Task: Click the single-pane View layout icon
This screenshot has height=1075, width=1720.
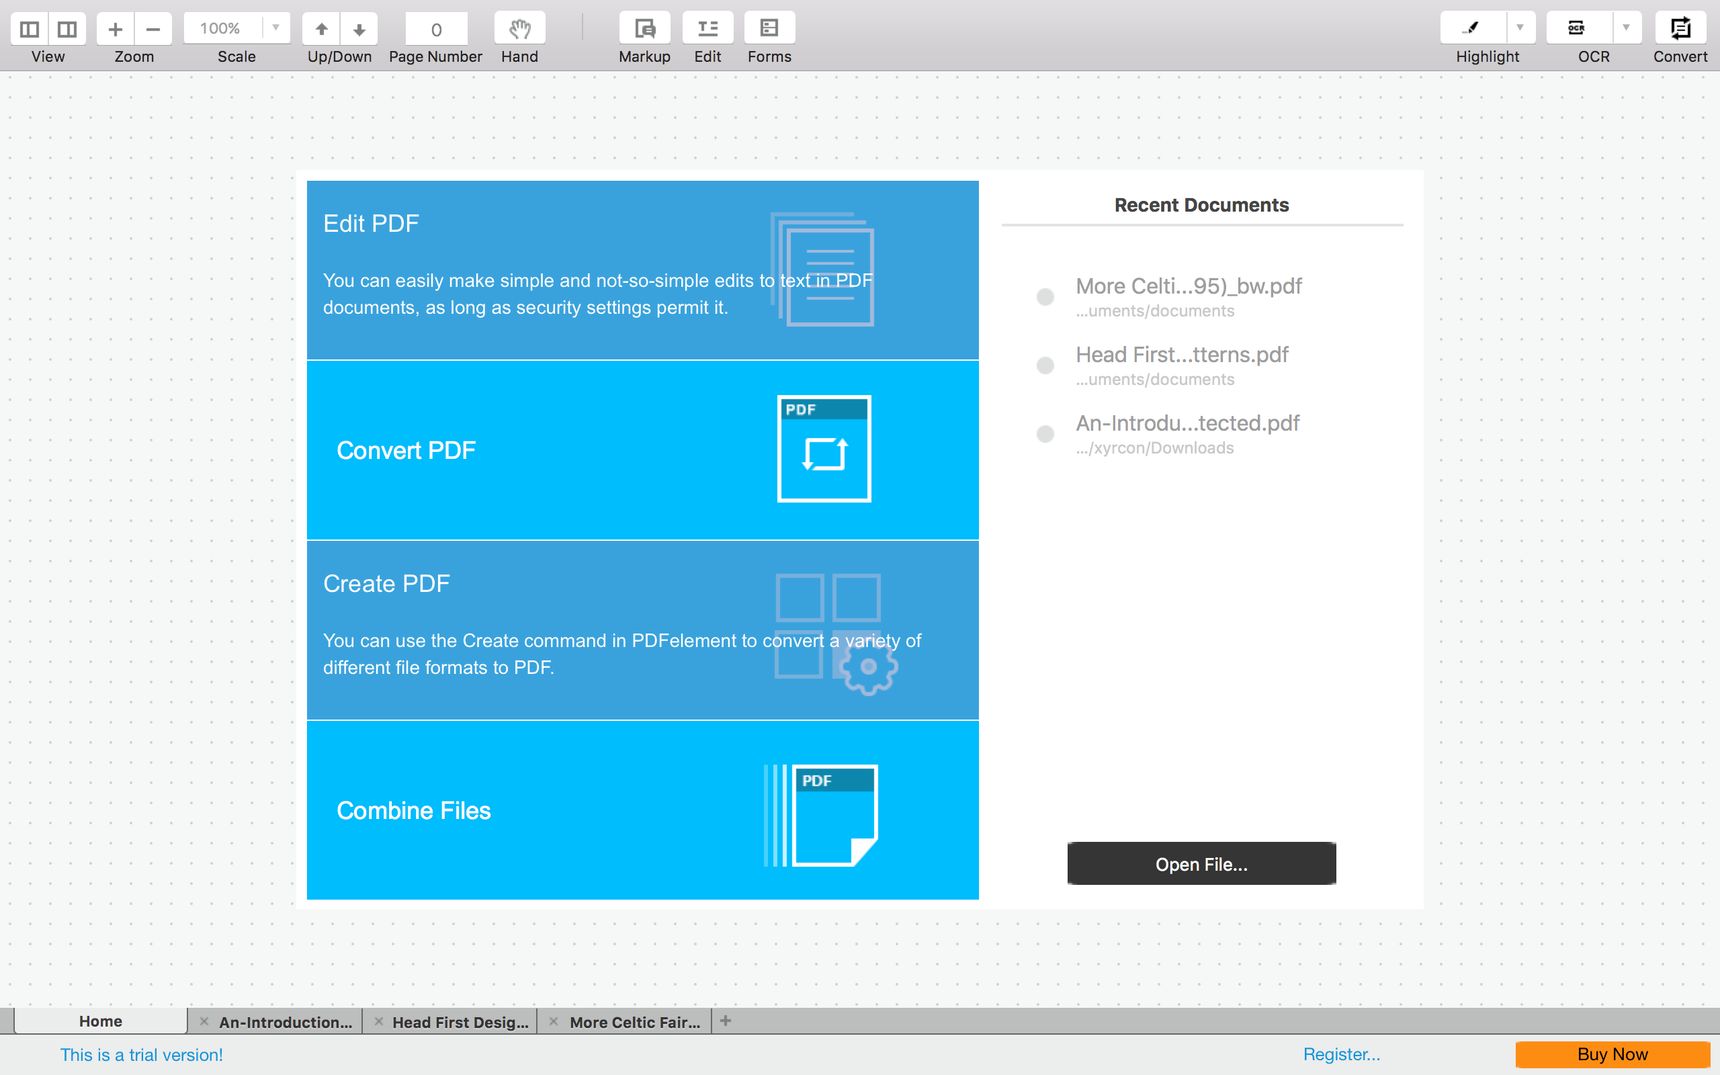Action: click(x=29, y=29)
